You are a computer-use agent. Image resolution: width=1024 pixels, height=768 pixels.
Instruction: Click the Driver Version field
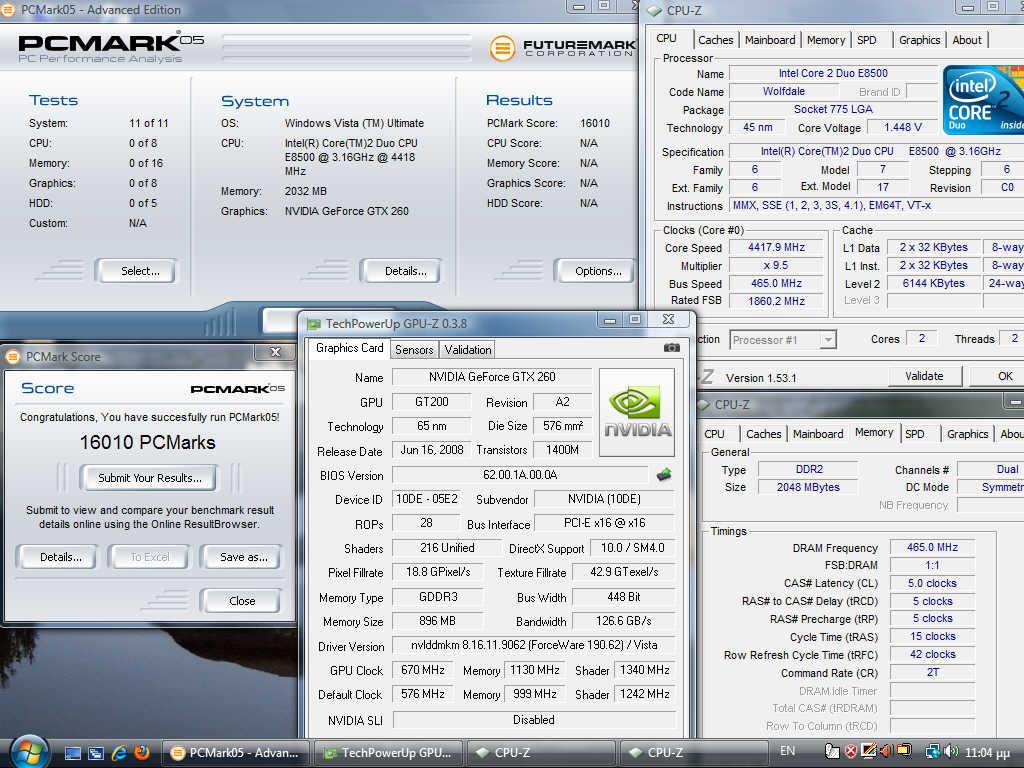[534, 645]
